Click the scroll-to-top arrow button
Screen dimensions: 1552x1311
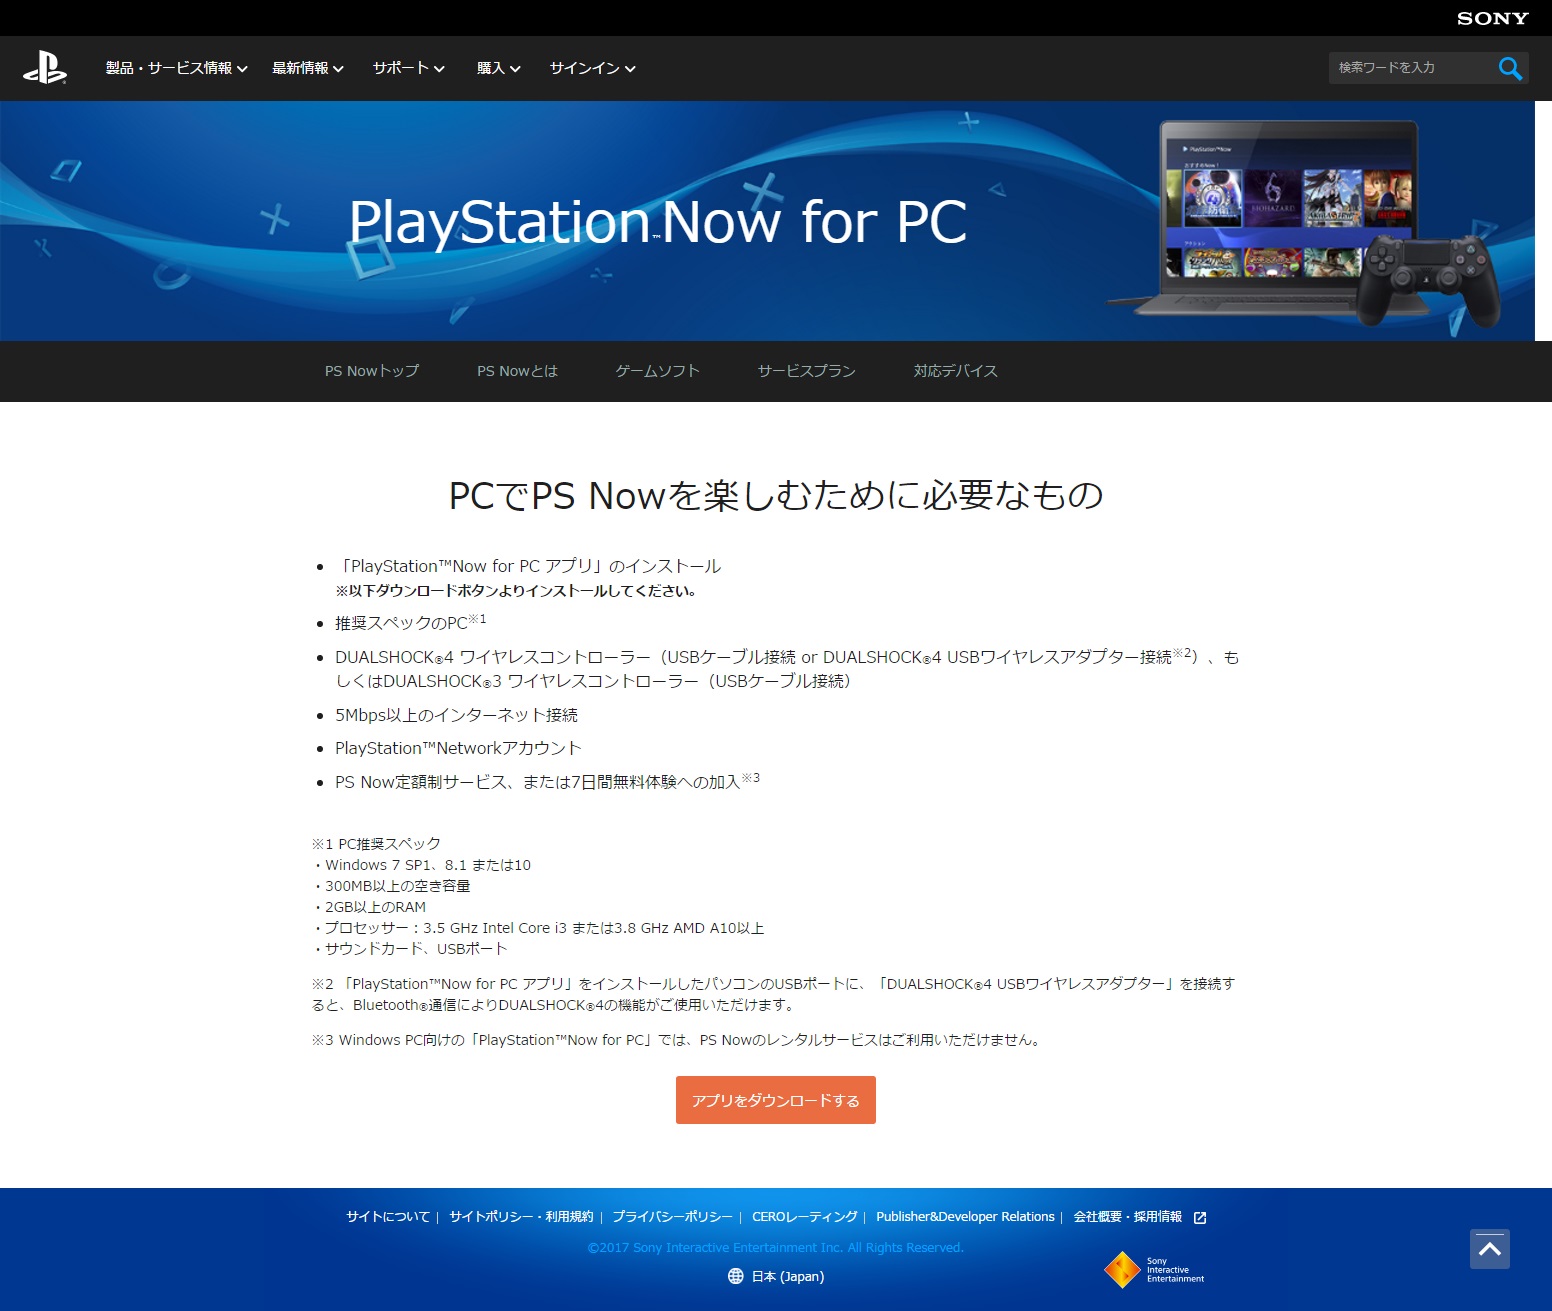click(1490, 1249)
